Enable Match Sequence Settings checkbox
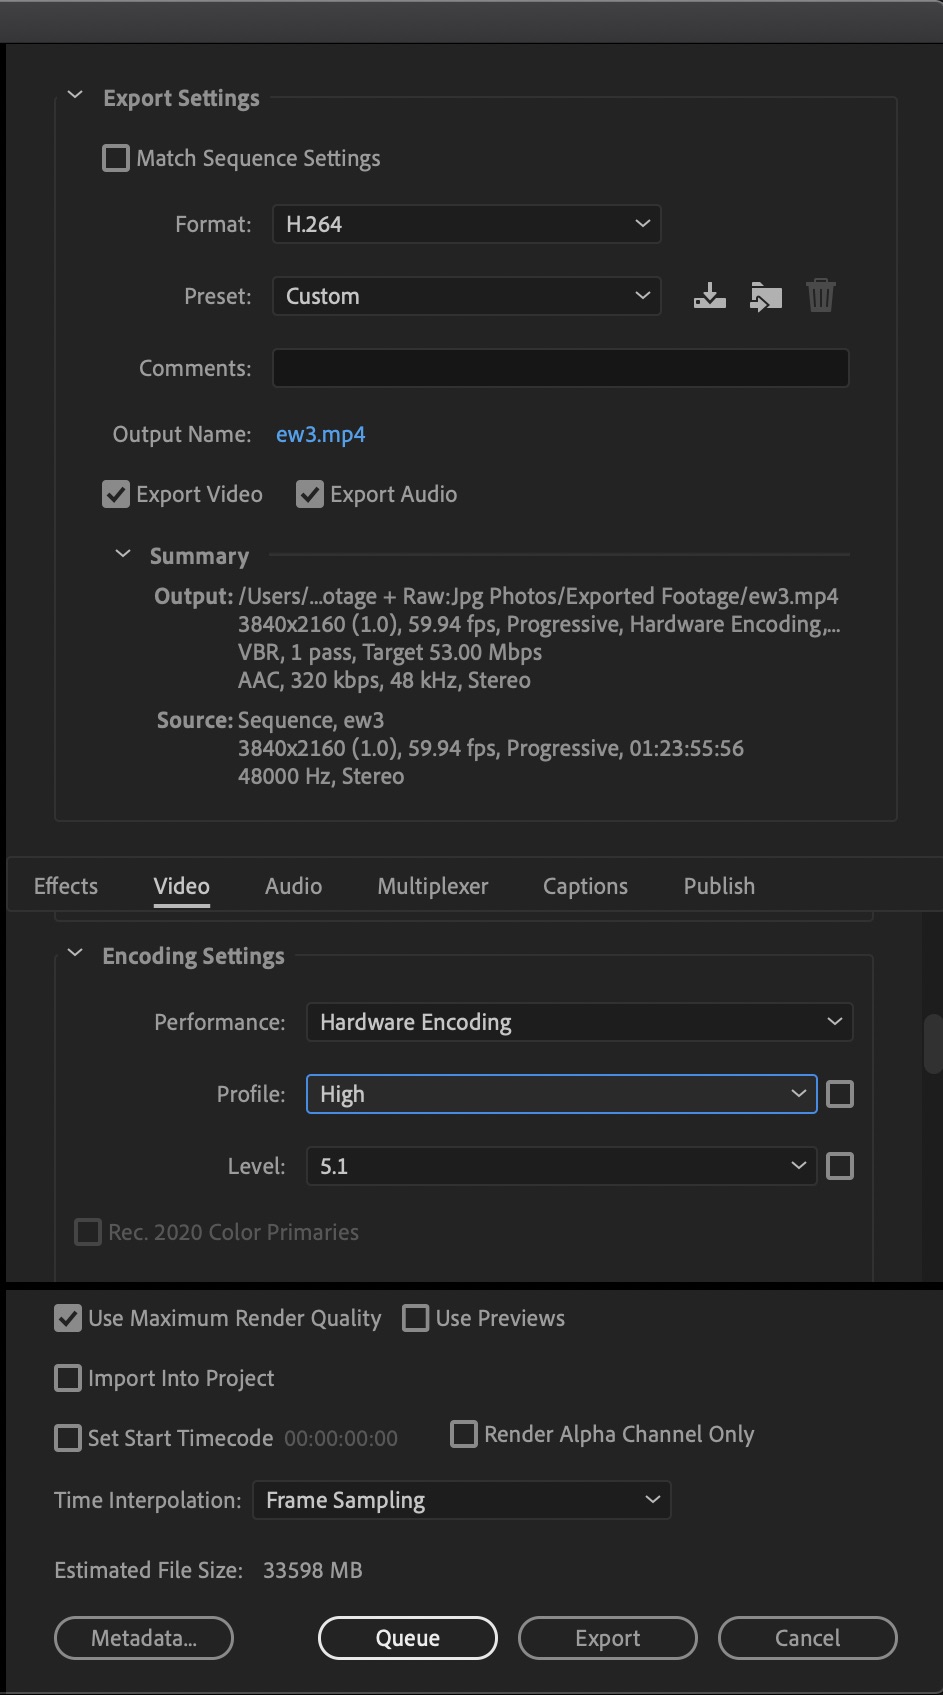The image size is (943, 1695). pos(116,158)
